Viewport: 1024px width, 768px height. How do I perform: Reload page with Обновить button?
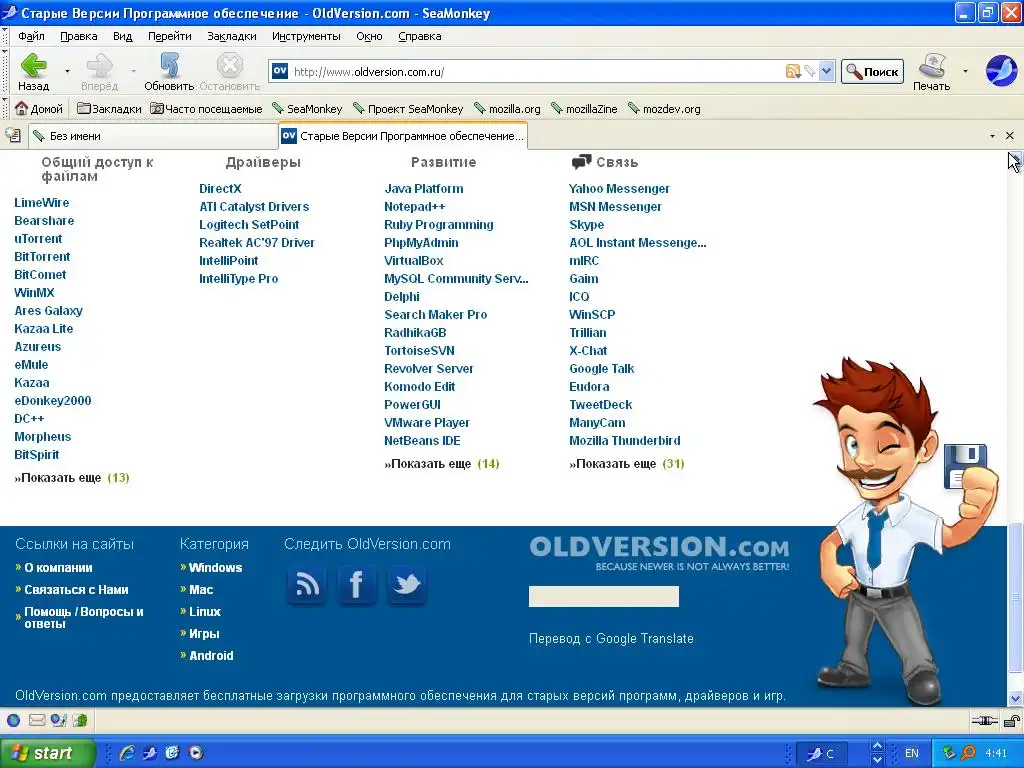coord(169,72)
